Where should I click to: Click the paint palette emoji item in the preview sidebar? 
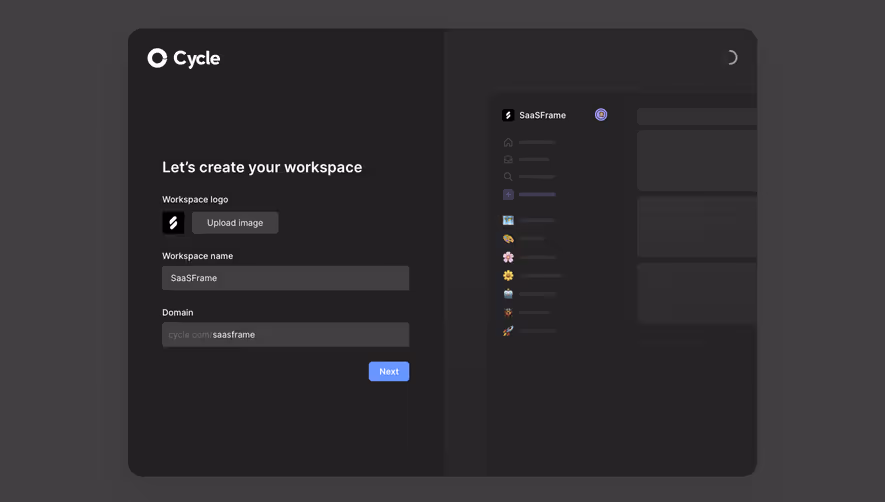coord(508,239)
